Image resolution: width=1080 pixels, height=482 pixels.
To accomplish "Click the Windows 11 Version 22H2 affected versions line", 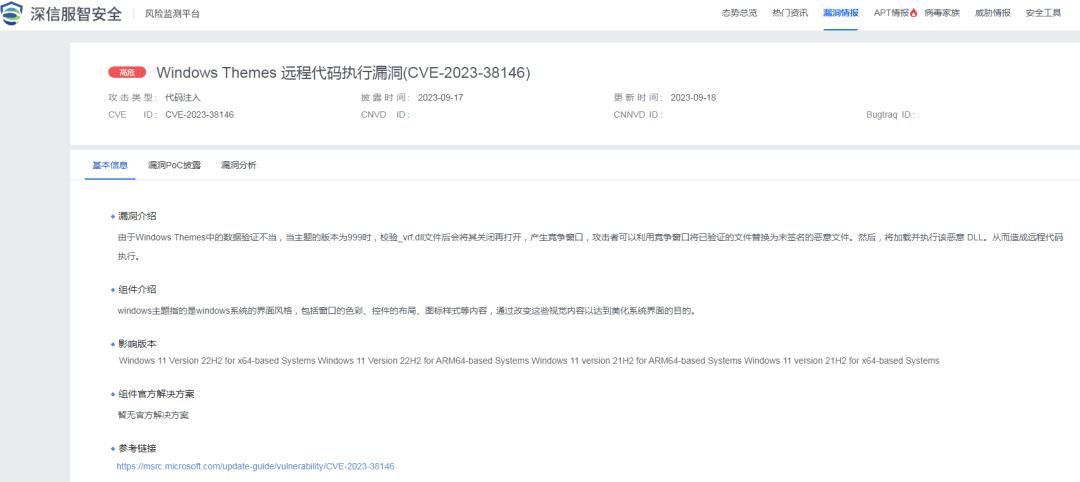I will click(x=529, y=361).
